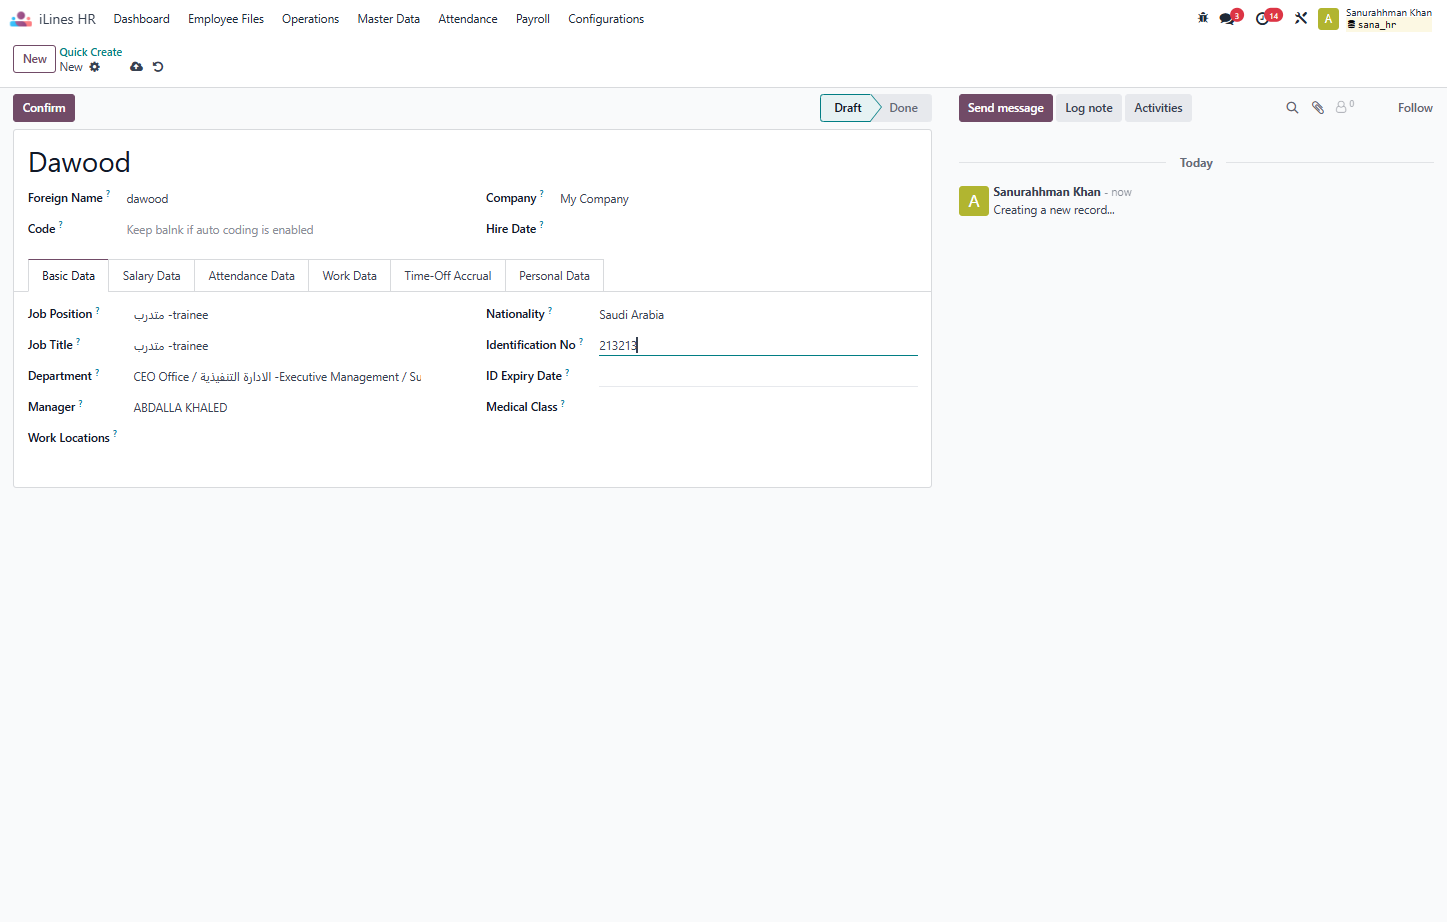This screenshot has height=922, width=1447.
Task: Open the activities clock icon with badge 14
Action: click(1268, 18)
